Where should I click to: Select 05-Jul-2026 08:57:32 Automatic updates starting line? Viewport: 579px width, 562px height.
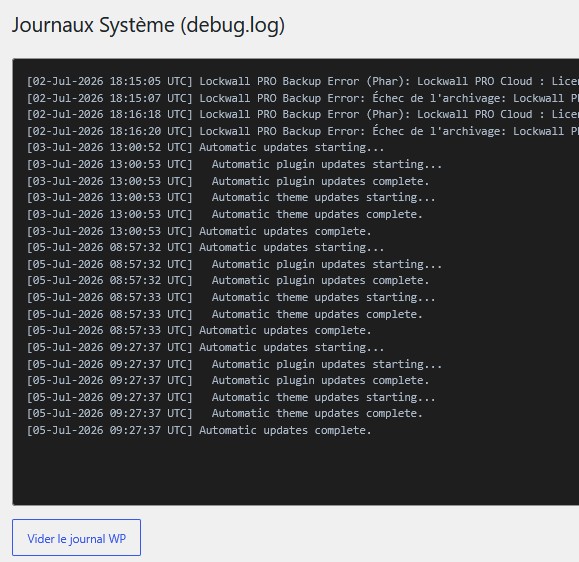205,247
